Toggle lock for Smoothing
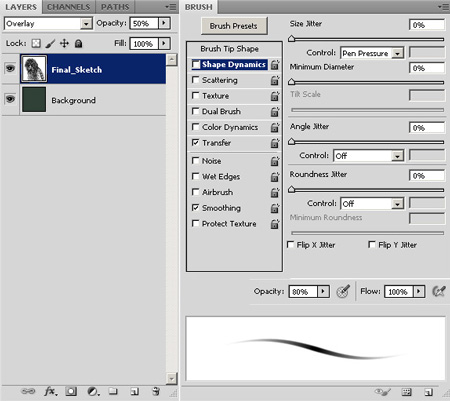Viewport: 450px width, 401px height. (275, 208)
